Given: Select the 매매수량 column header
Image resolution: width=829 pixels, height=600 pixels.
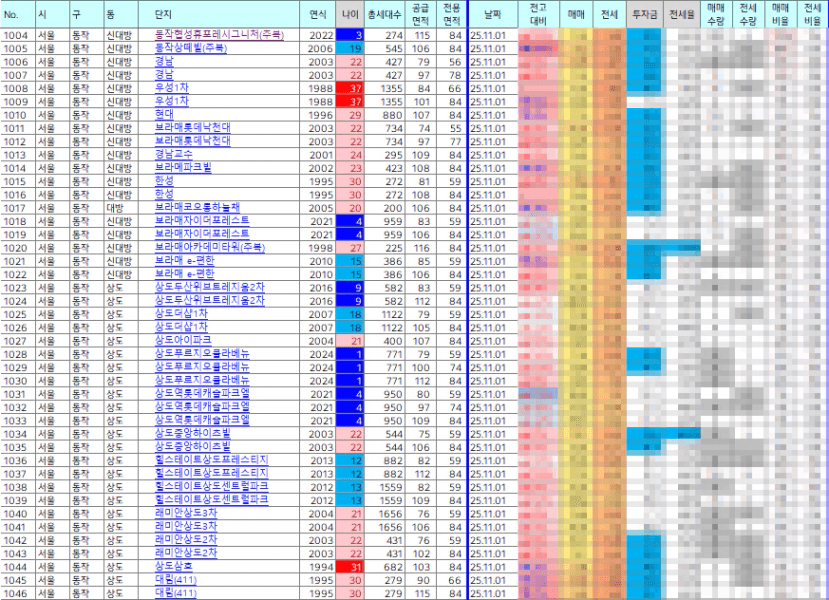Looking at the screenshot, I should [x=716, y=14].
